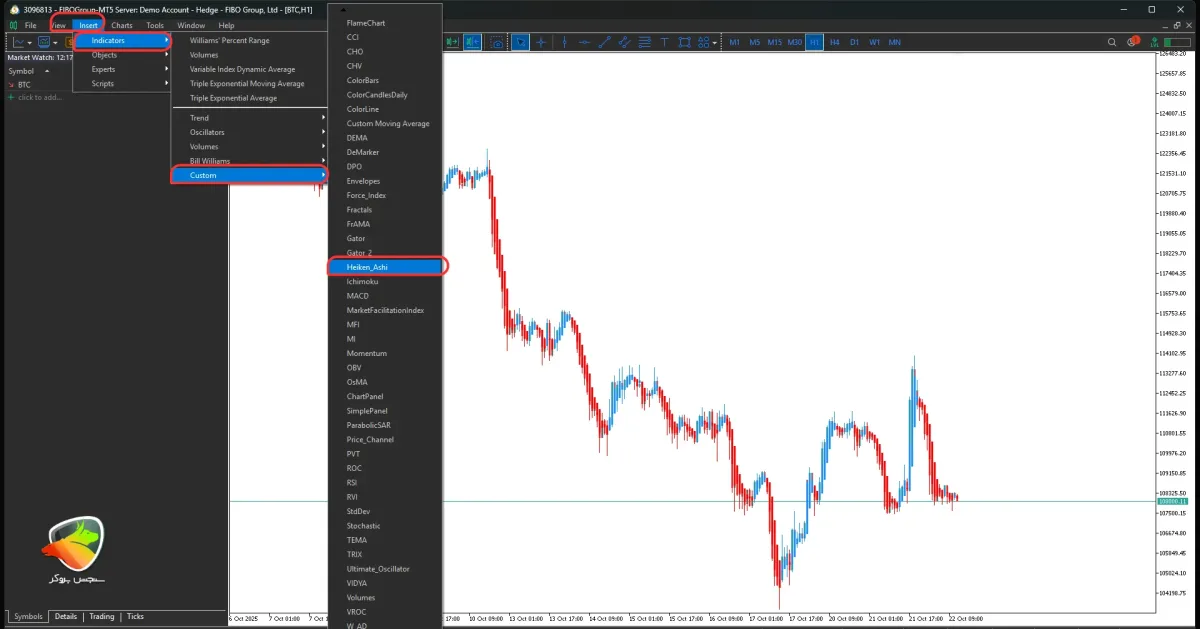This screenshot has height=629, width=1200.
Task: Switch to the Ticks tab
Action: tap(135, 617)
